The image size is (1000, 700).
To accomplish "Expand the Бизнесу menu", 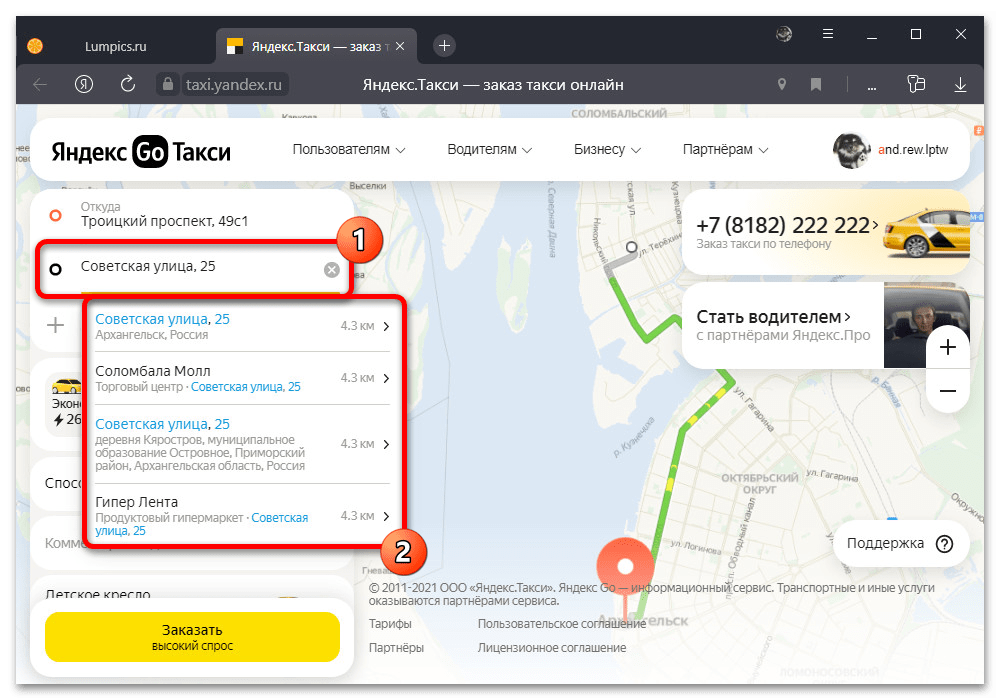I will point(607,149).
